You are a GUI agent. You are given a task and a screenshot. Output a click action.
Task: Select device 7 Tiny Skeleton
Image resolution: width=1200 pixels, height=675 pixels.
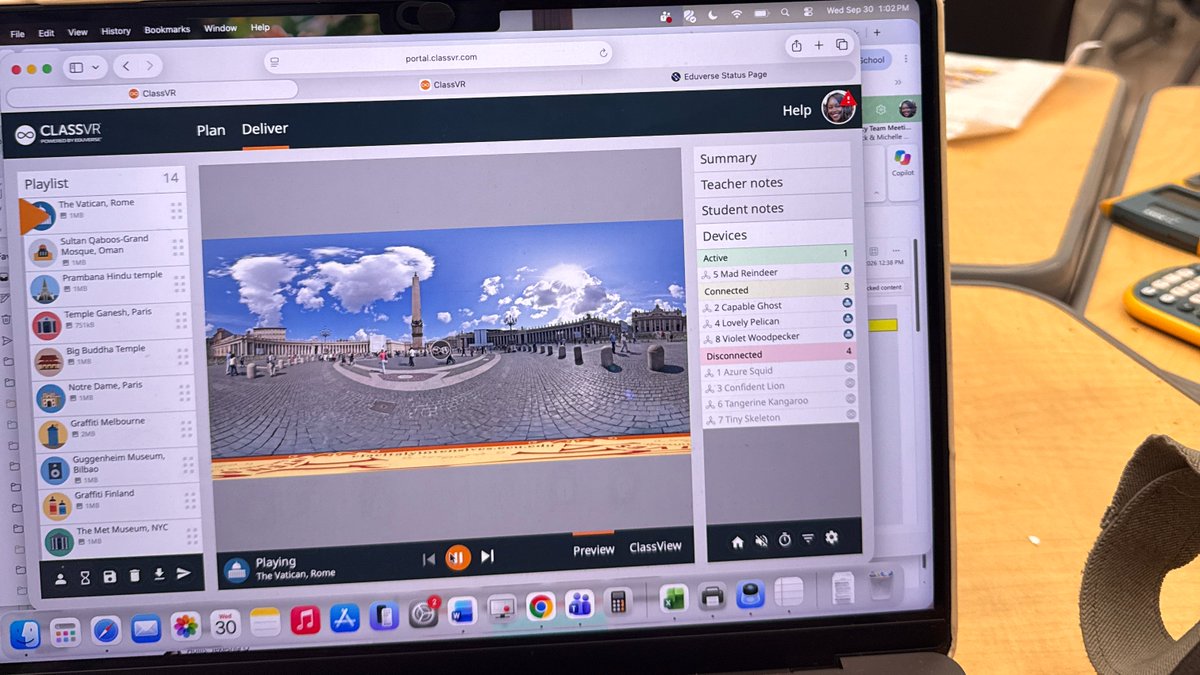[x=782, y=418]
